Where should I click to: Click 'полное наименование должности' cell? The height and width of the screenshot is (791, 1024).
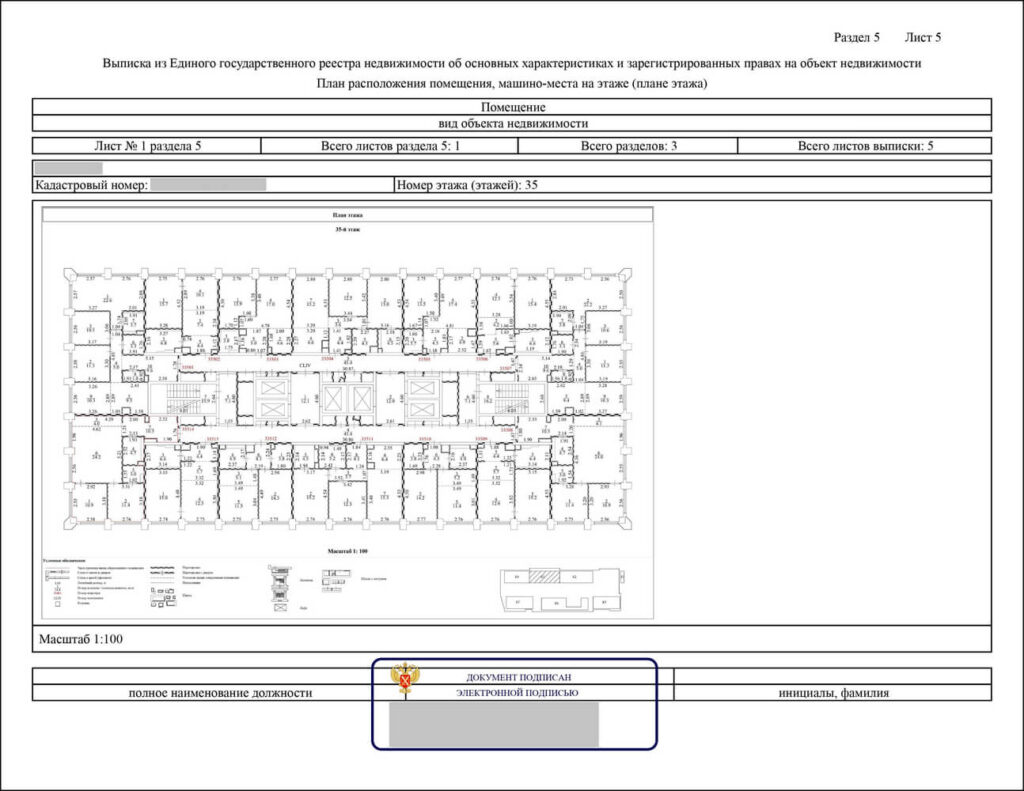coord(220,692)
